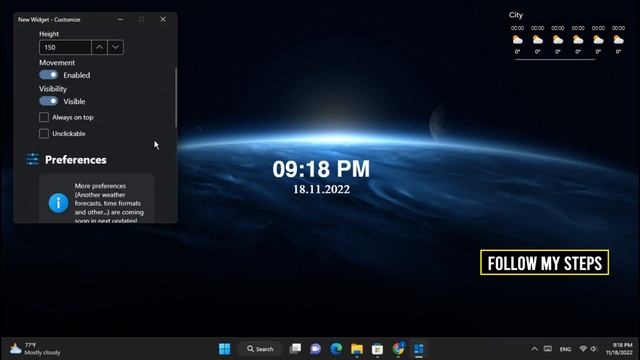
Task: Open Task View from the taskbar
Action: click(x=295, y=349)
